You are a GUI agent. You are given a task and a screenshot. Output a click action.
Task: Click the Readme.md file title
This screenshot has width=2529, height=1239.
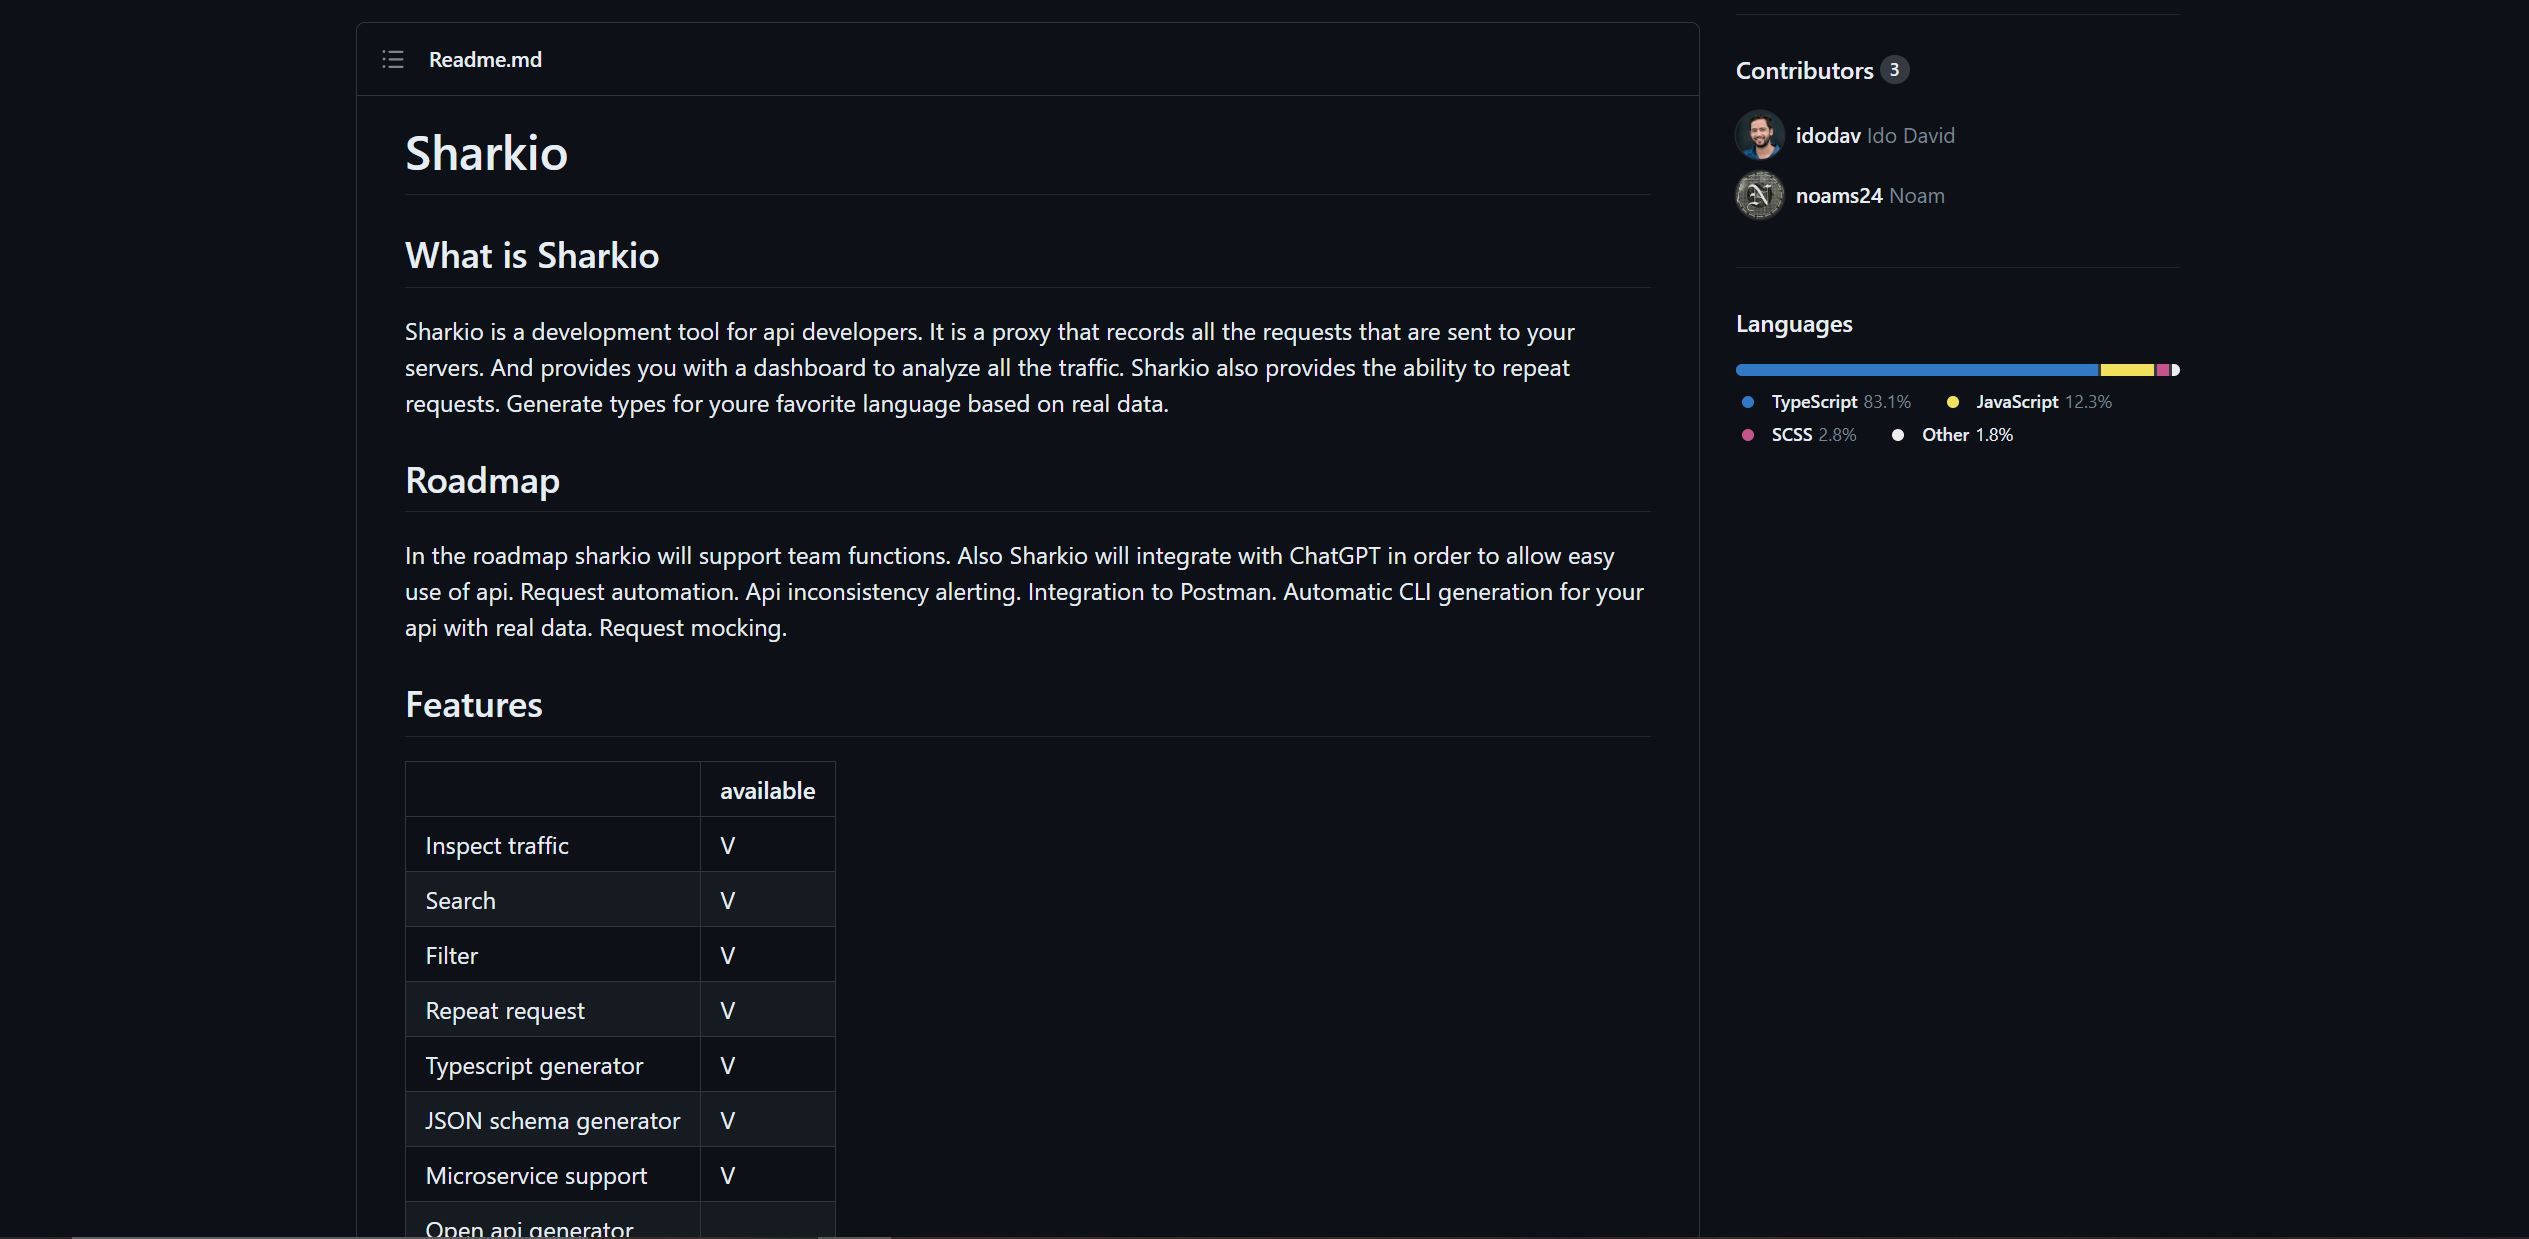485,60
